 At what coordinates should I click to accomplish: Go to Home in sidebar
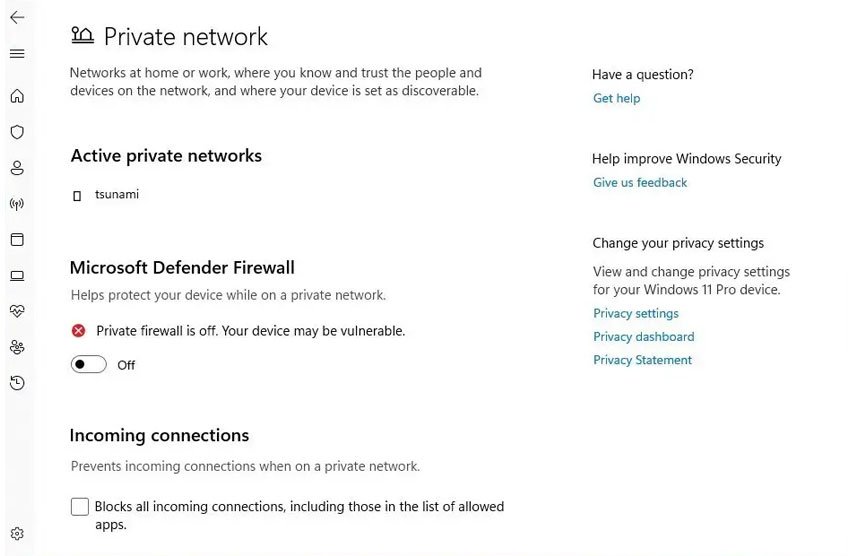(17, 97)
